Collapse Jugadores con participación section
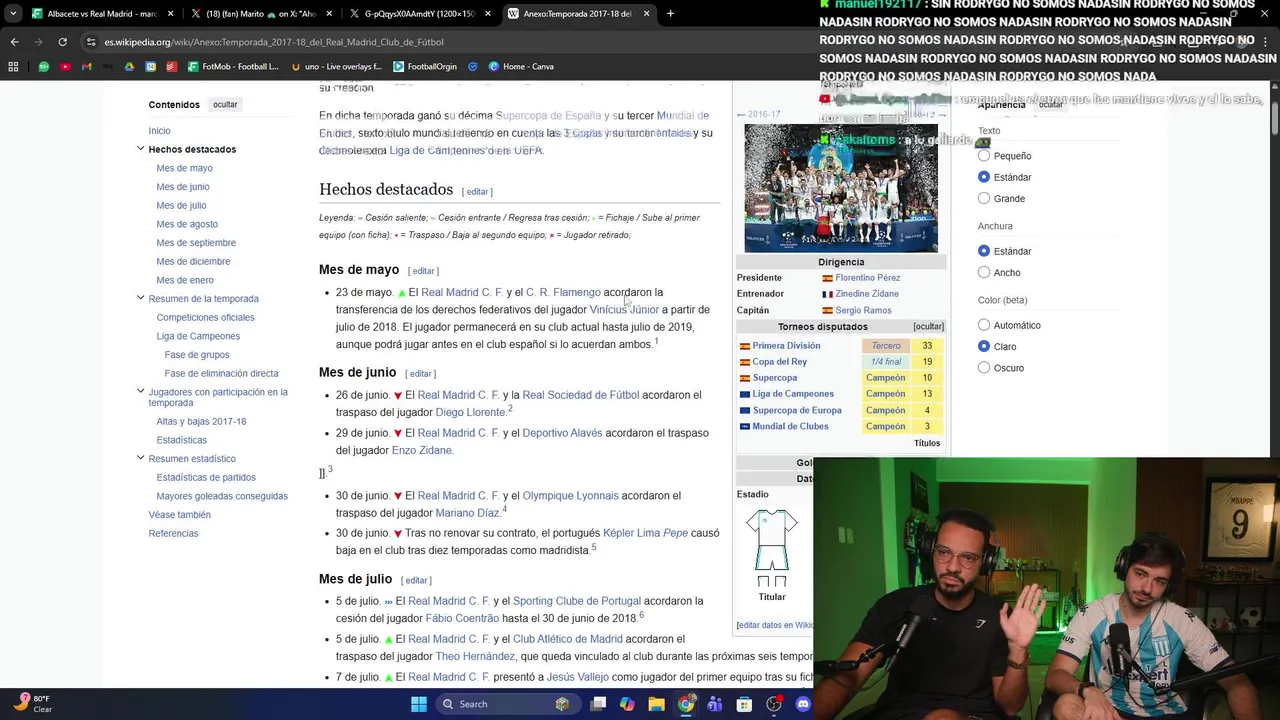 (x=140, y=392)
